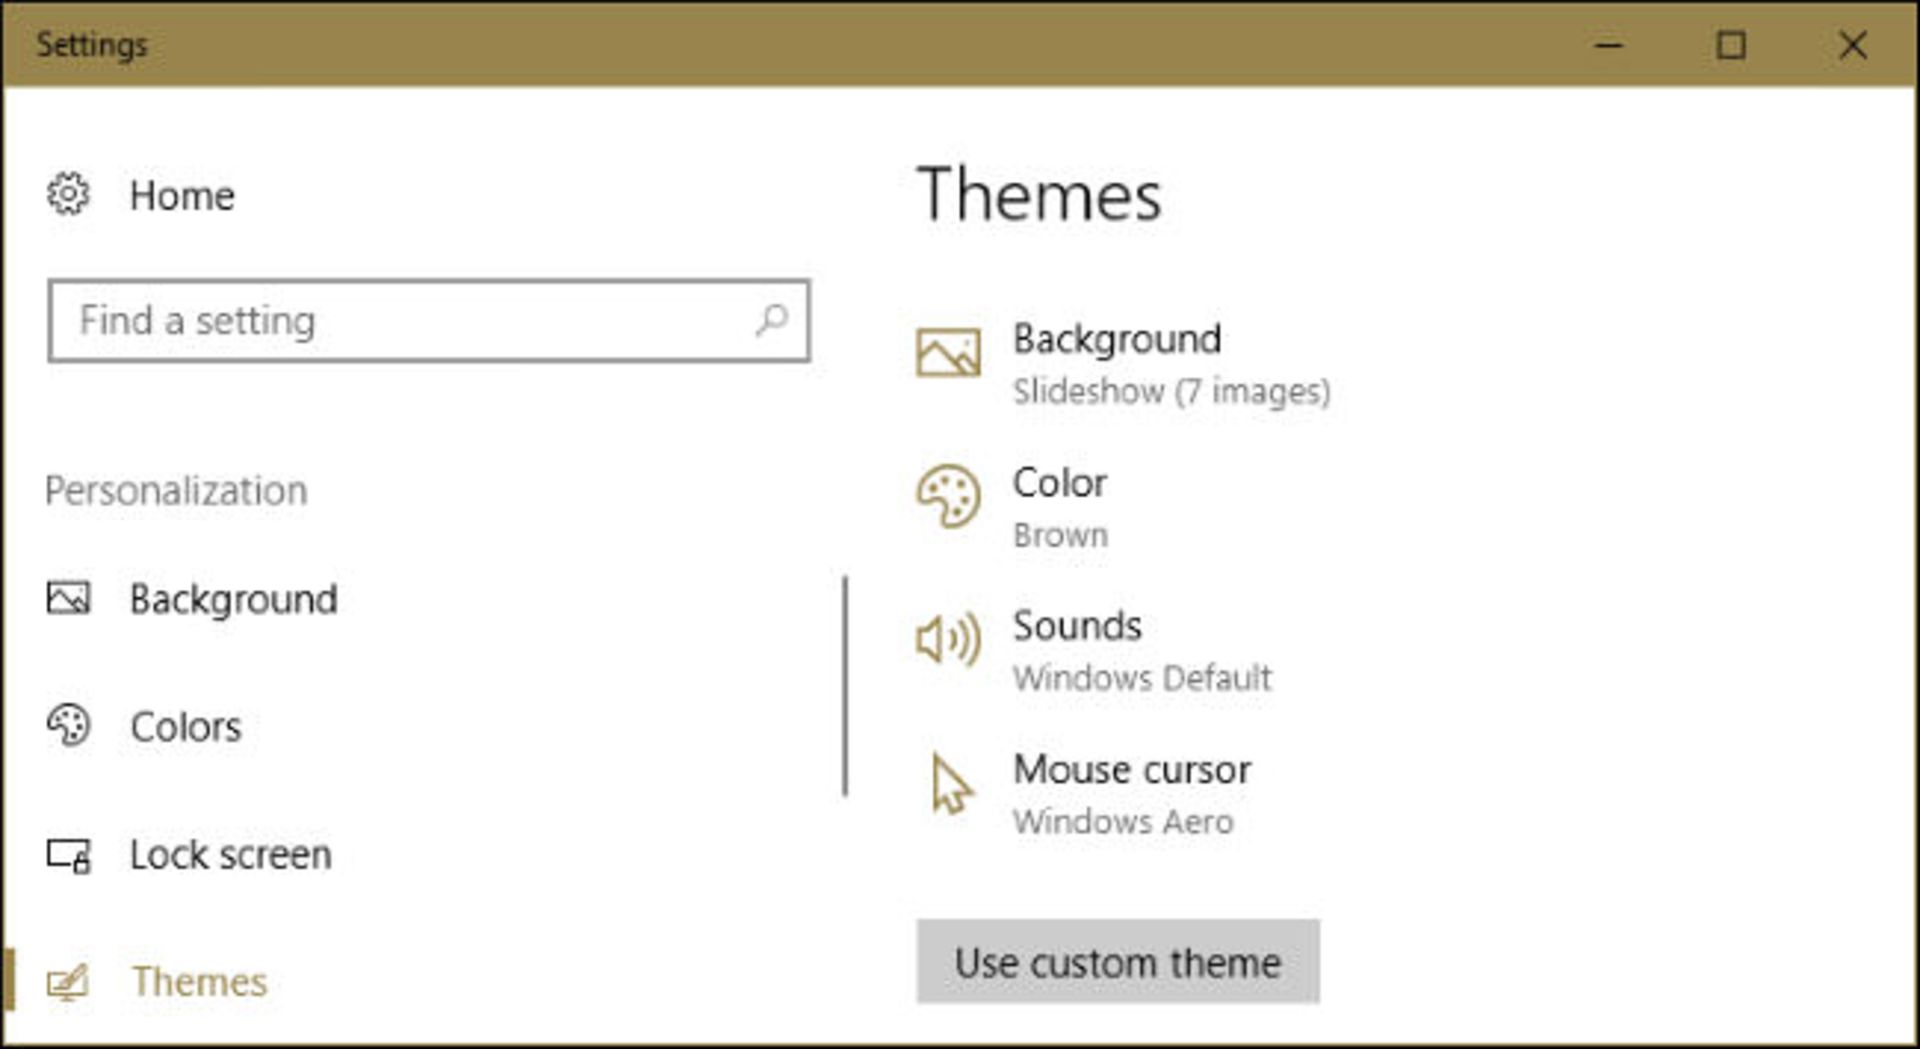Click the Use custom theme button
This screenshot has width=1920, height=1049.
[1118, 962]
